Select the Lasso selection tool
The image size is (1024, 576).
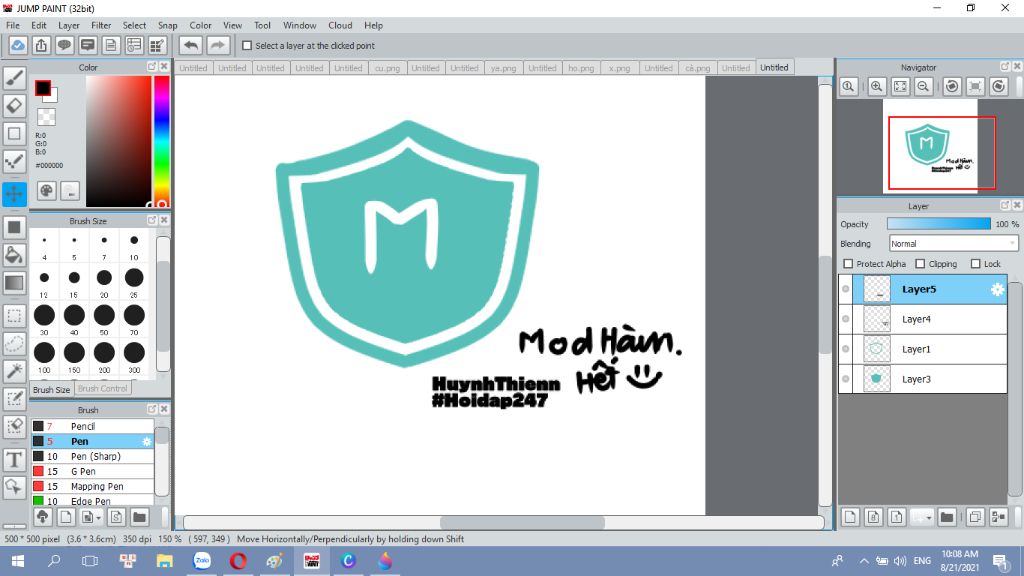point(14,344)
